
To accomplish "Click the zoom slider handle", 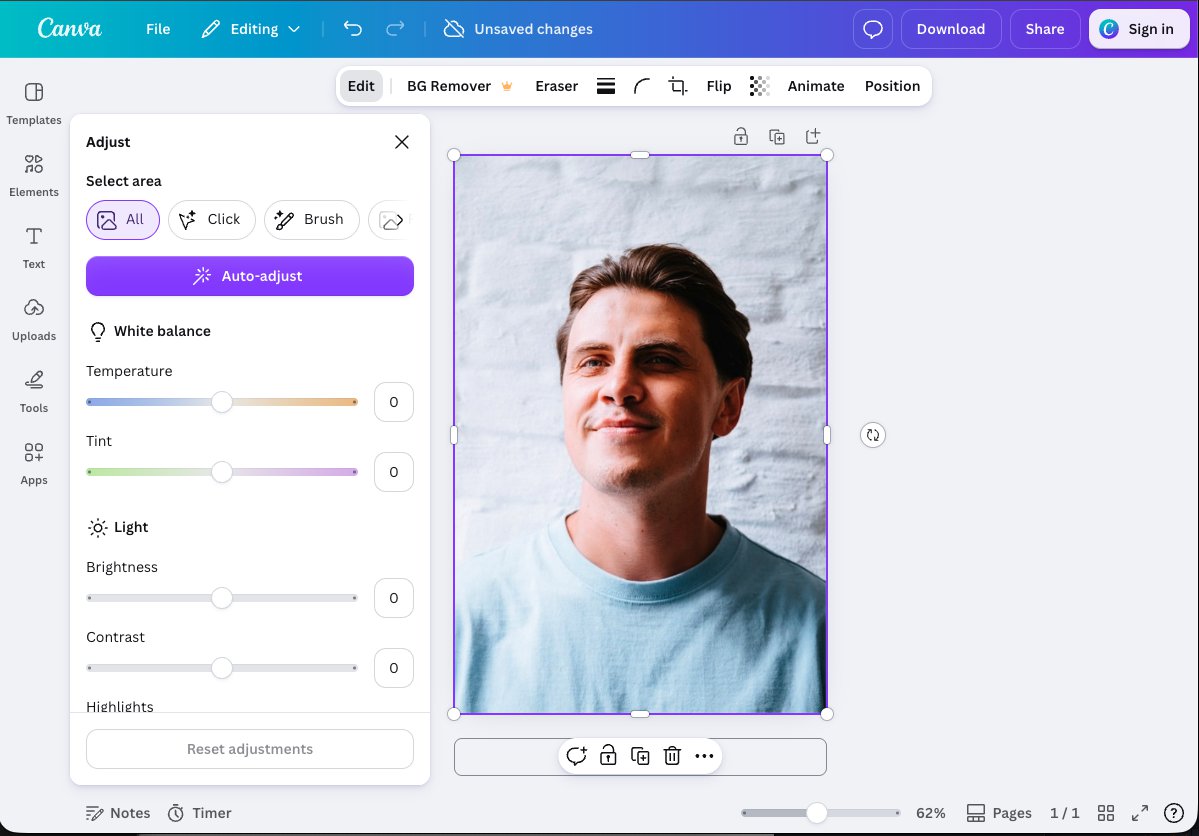I will (x=817, y=813).
